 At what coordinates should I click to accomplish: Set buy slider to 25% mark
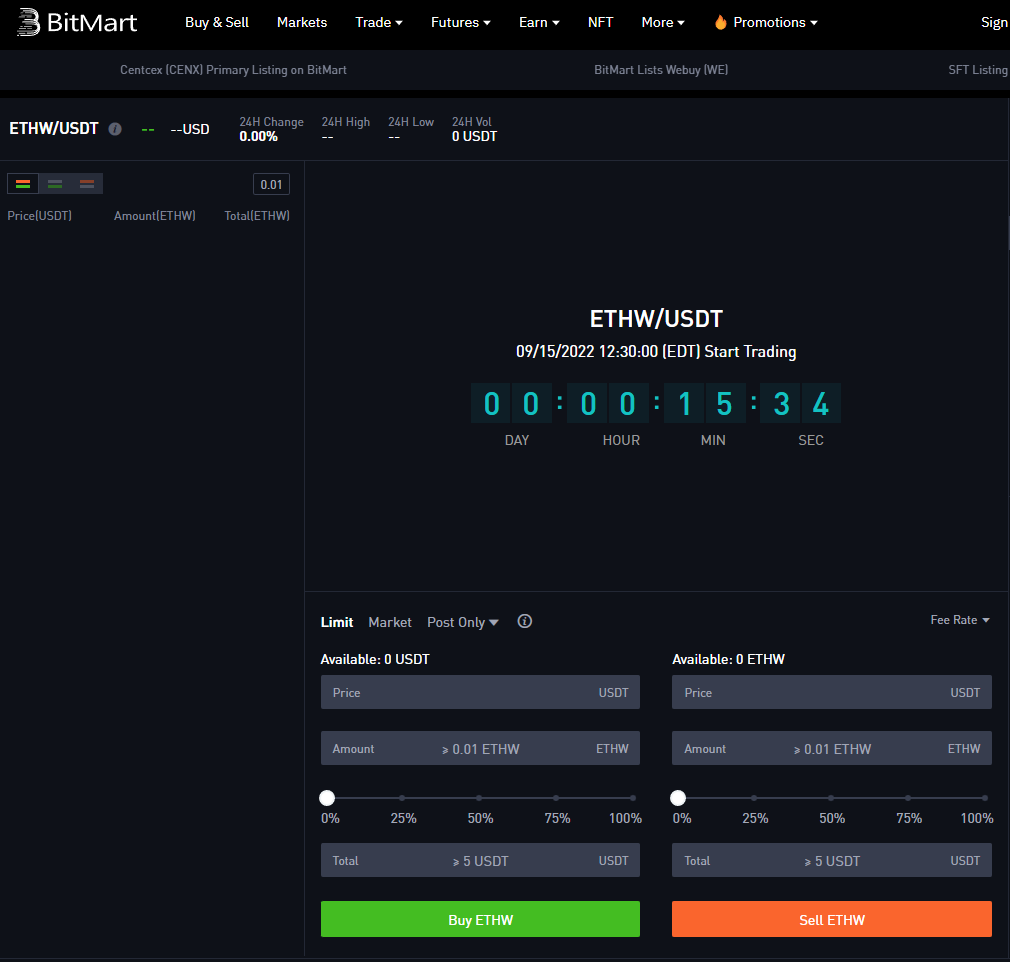point(403,798)
